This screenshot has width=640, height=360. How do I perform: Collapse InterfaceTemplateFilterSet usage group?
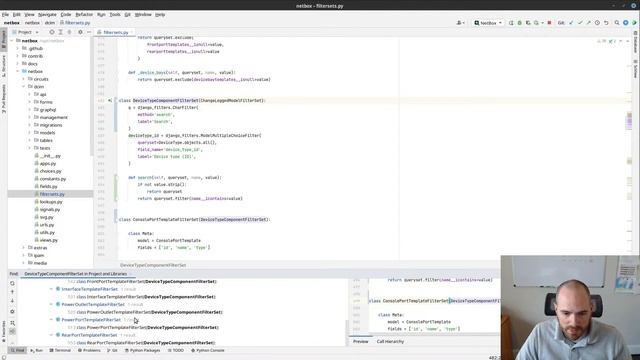[51, 289]
